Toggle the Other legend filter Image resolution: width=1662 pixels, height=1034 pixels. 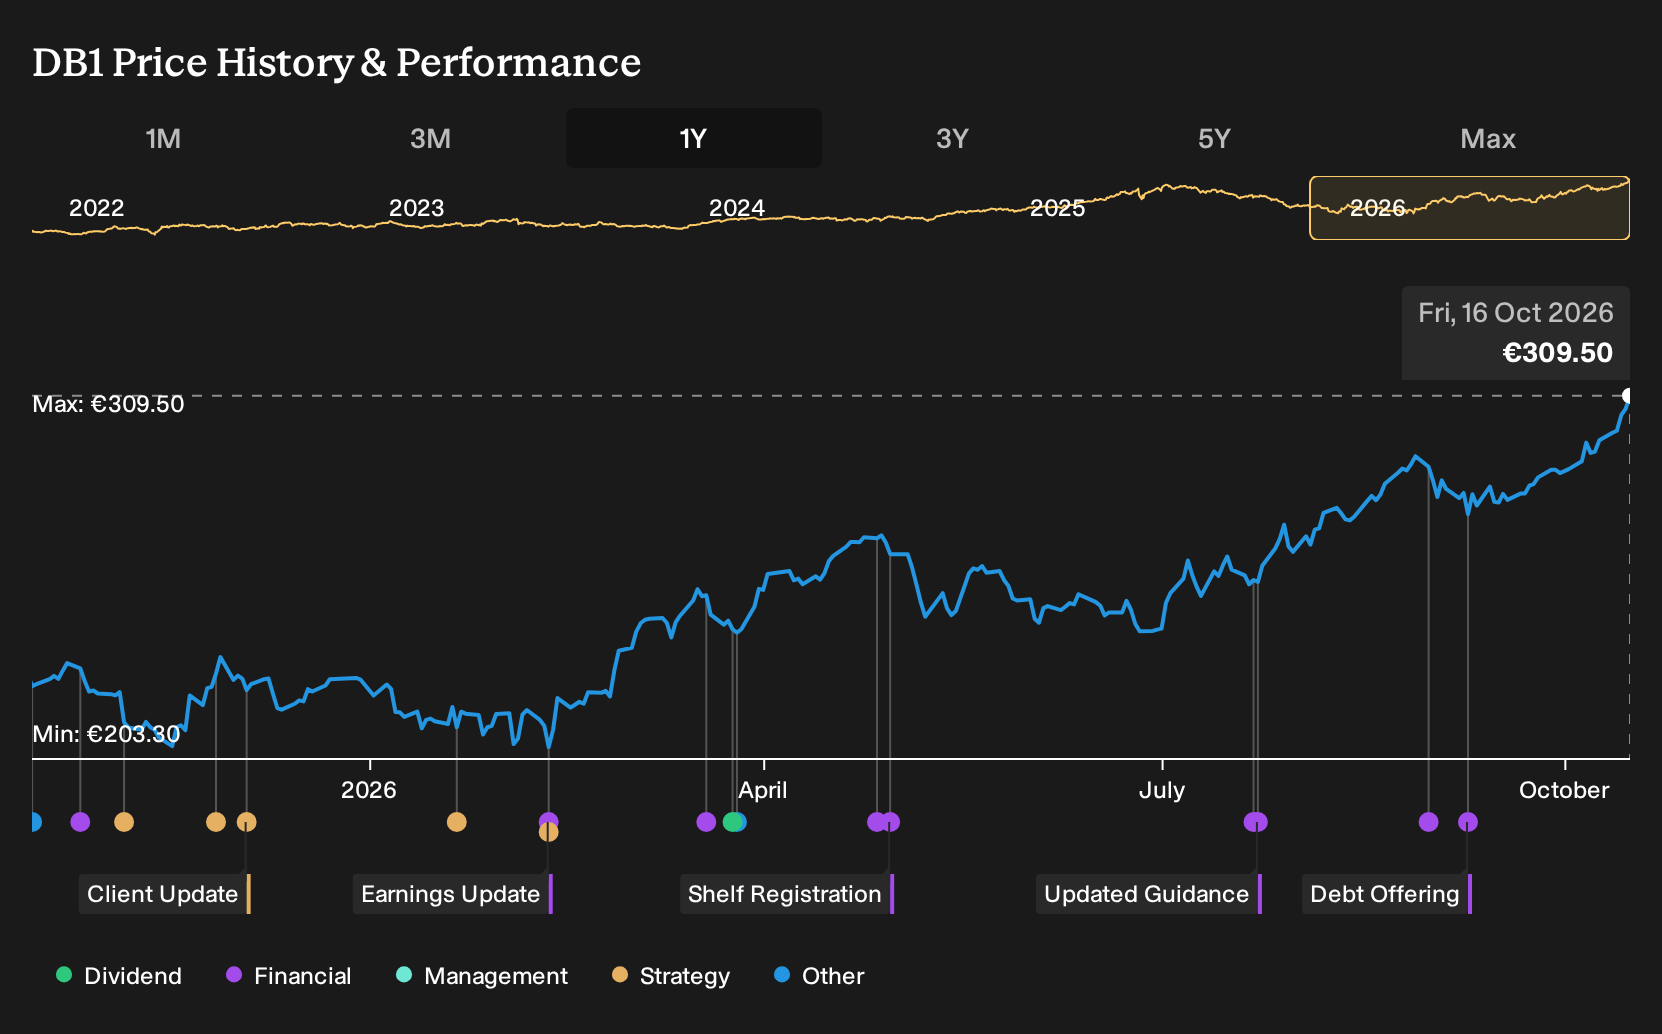pos(819,976)
